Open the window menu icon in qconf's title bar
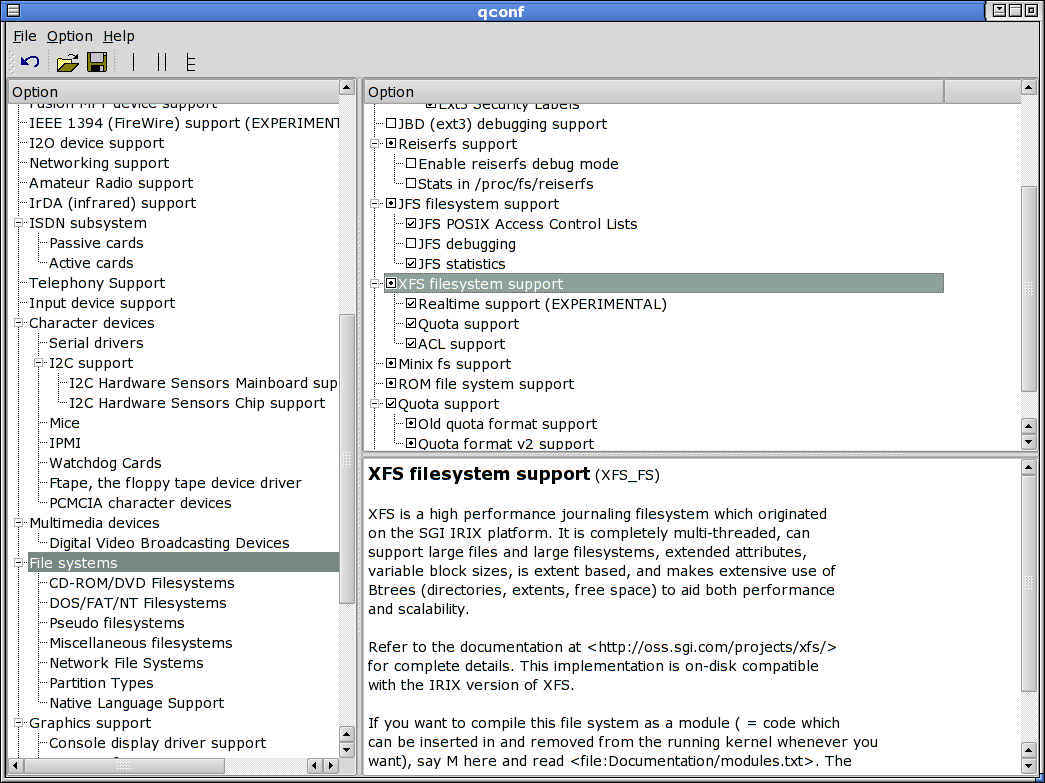 click(13, 10)
